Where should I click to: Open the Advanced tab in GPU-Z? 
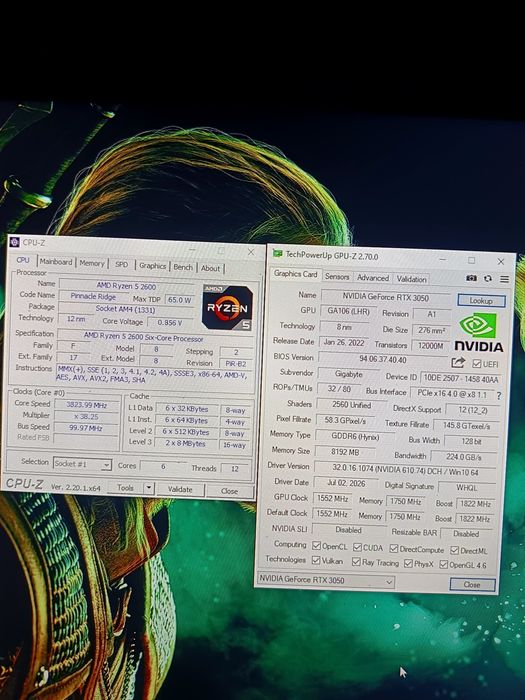(x=373, y=278)
